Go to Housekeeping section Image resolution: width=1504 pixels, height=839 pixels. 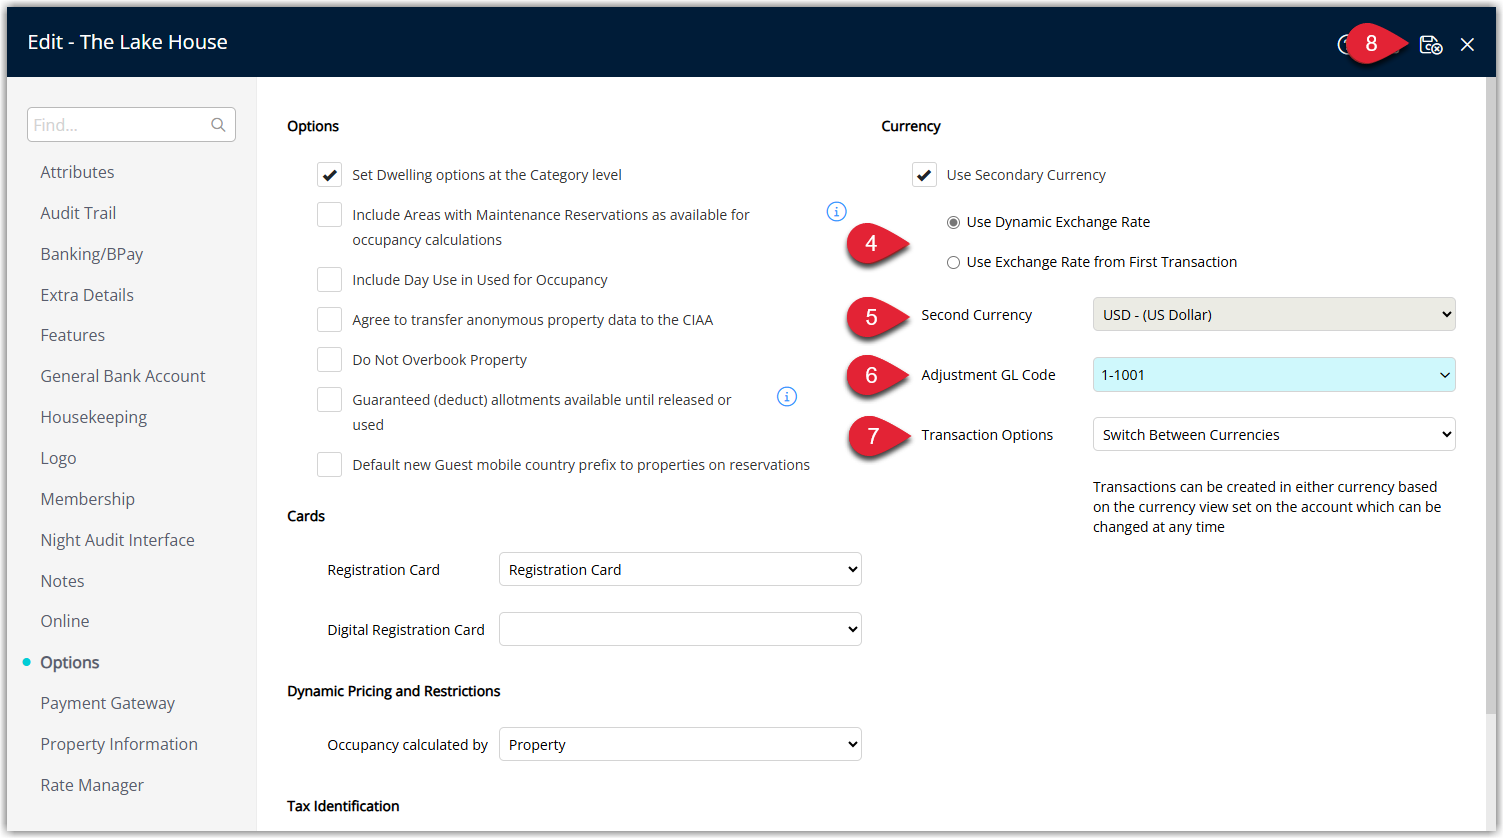[93, 417]
